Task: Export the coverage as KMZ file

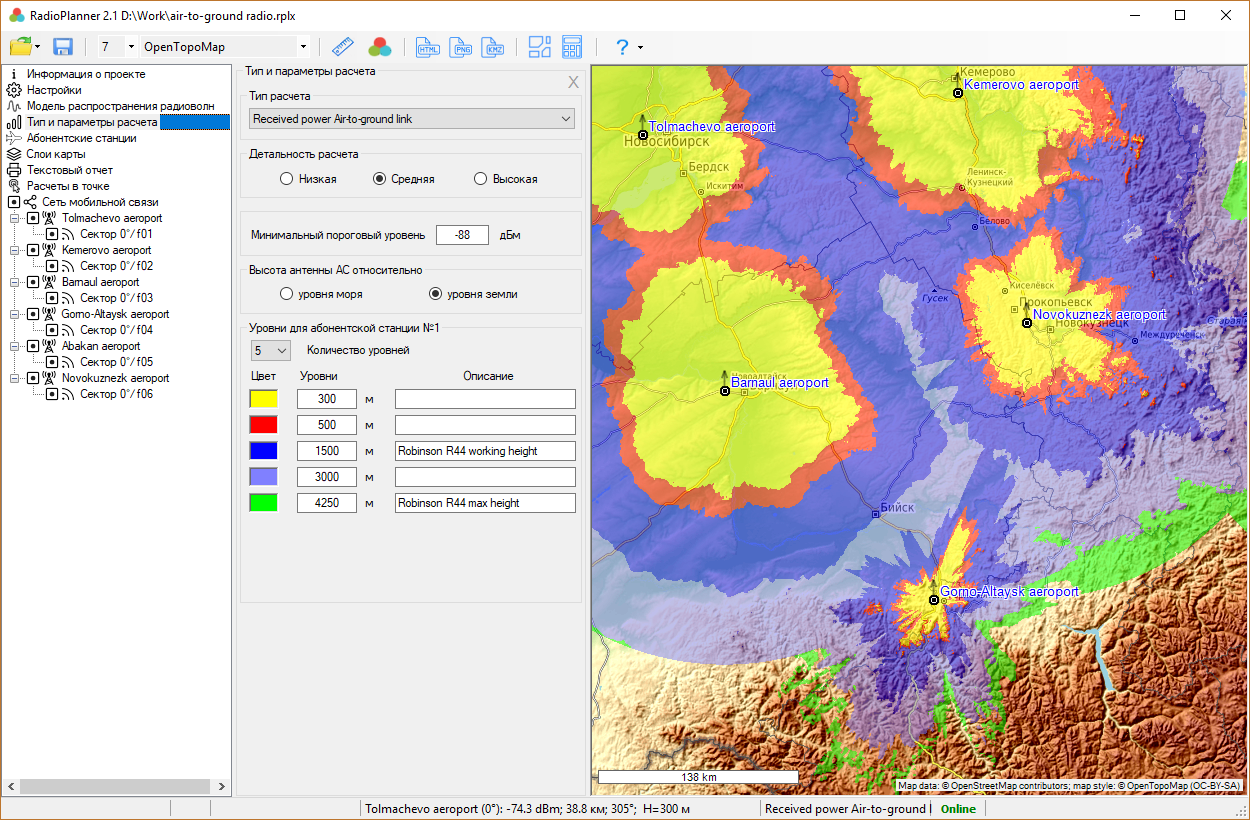Action: (x=493, y=47)
